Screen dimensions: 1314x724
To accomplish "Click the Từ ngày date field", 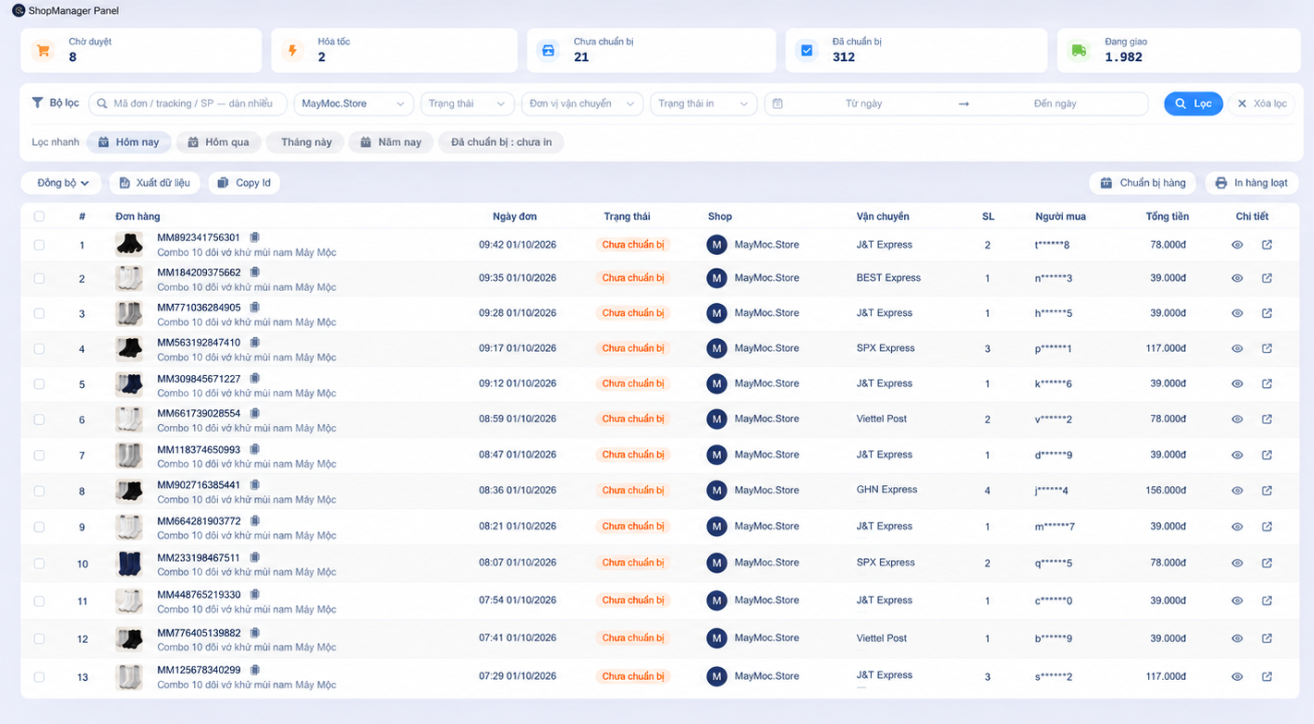I will (x=864, y=104).
